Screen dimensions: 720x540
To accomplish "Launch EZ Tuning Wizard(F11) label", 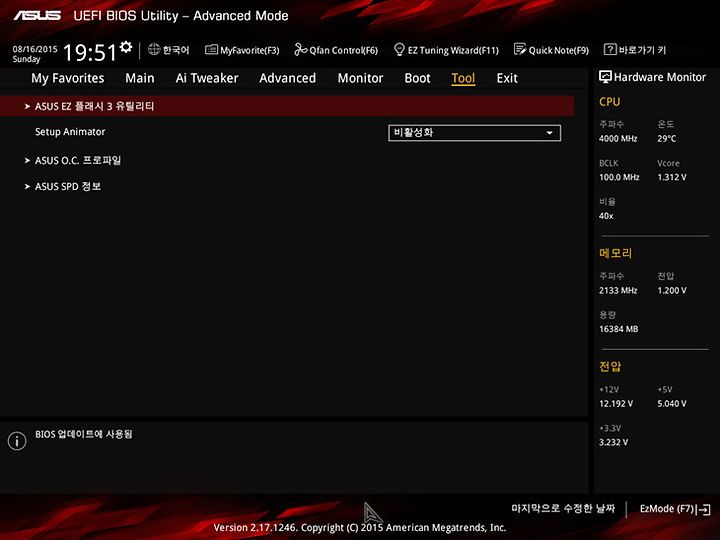I will [x=453, y=50].
